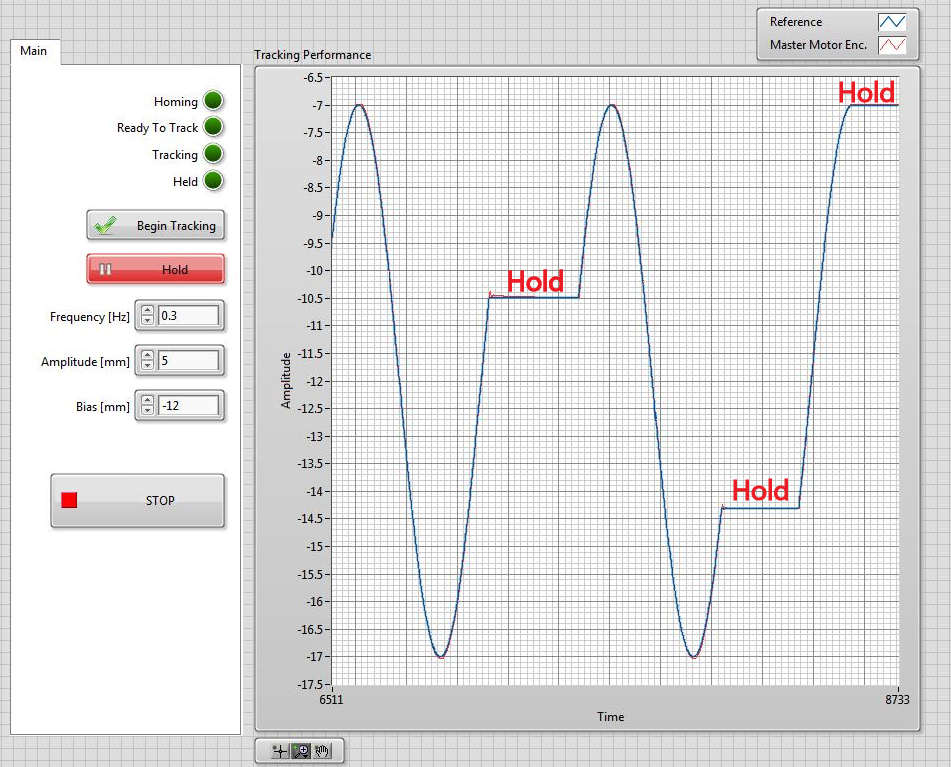Open the graph zoom tool
This screenshot has height=767, width=951.
(301, 750)
